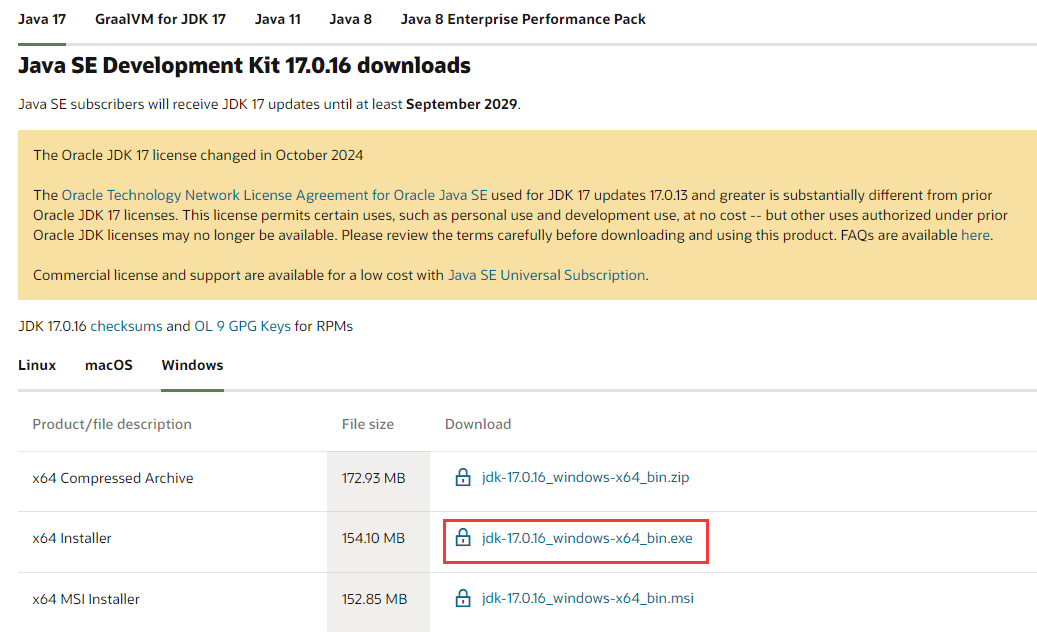Click the 'Product/file description' column header
This screenshot has height=632, width=1037.
(x=112, y=424)
